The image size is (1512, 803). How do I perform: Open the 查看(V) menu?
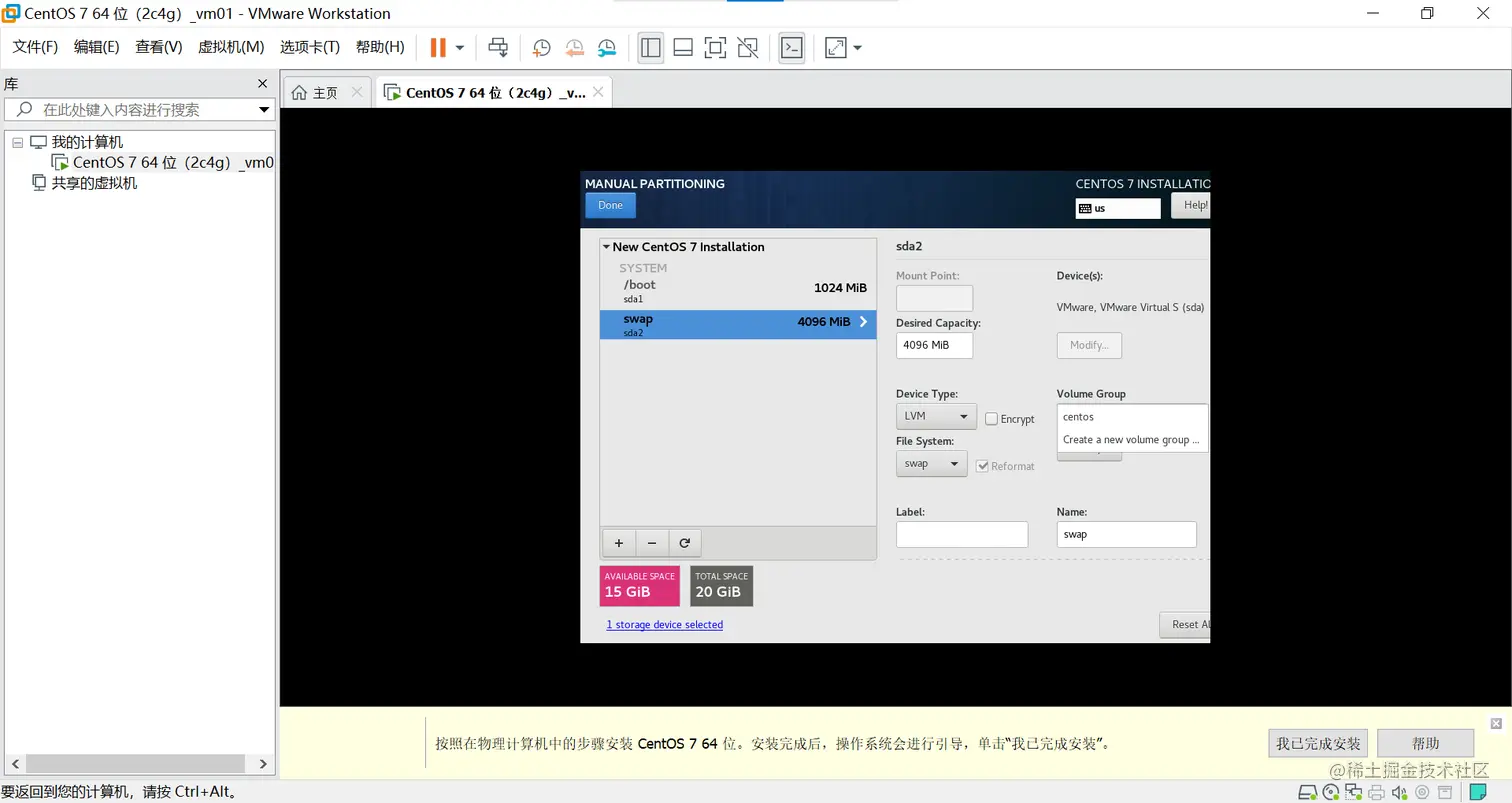point(159,47)
